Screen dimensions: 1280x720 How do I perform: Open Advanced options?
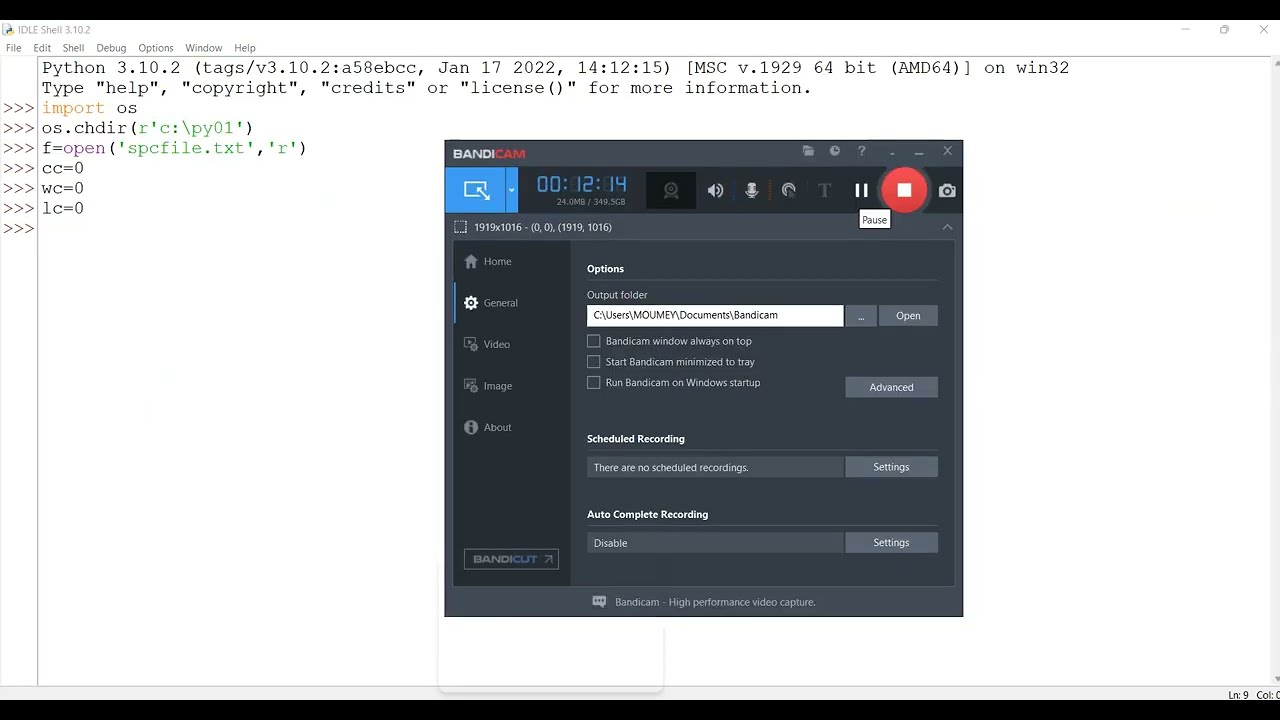[x=891, y=387]
